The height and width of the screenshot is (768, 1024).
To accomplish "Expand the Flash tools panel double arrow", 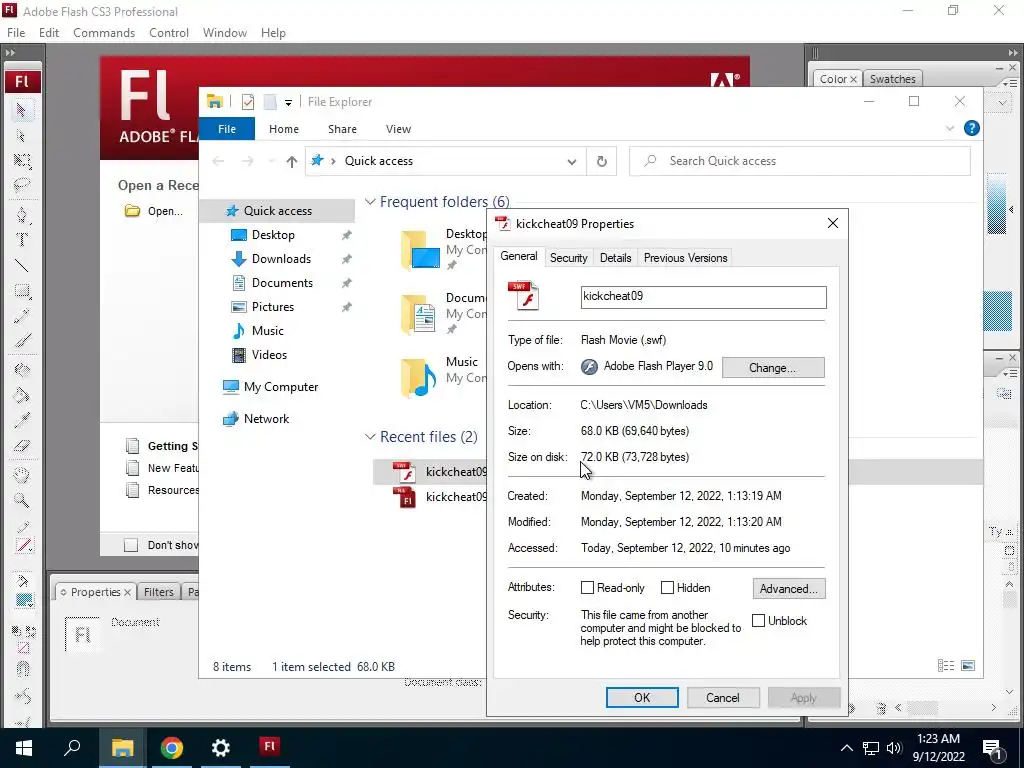I will click(10, 53).
